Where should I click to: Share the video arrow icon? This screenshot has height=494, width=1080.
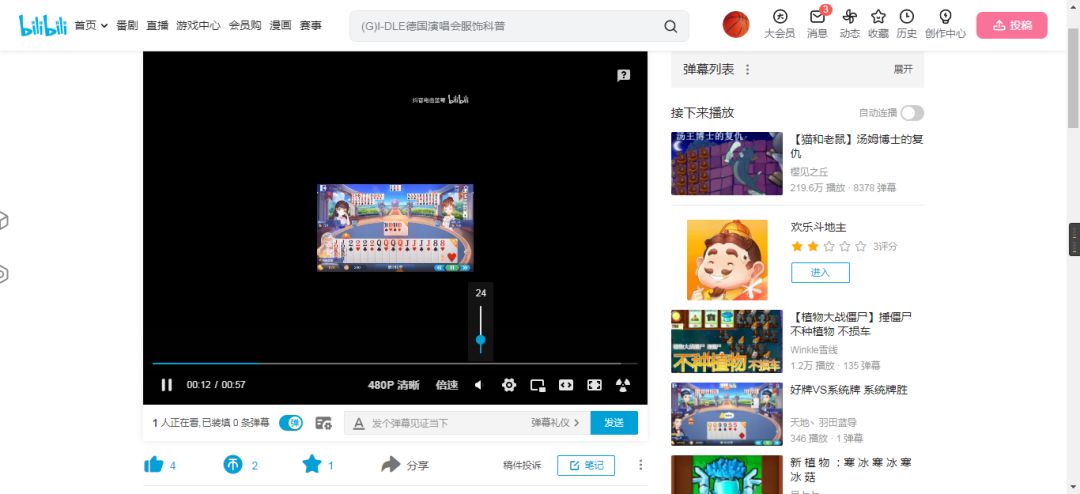(x=391, y=465)
